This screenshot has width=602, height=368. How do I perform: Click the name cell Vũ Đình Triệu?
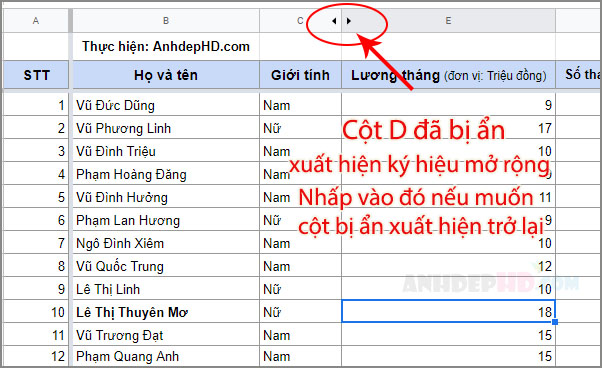click(166, 151)
